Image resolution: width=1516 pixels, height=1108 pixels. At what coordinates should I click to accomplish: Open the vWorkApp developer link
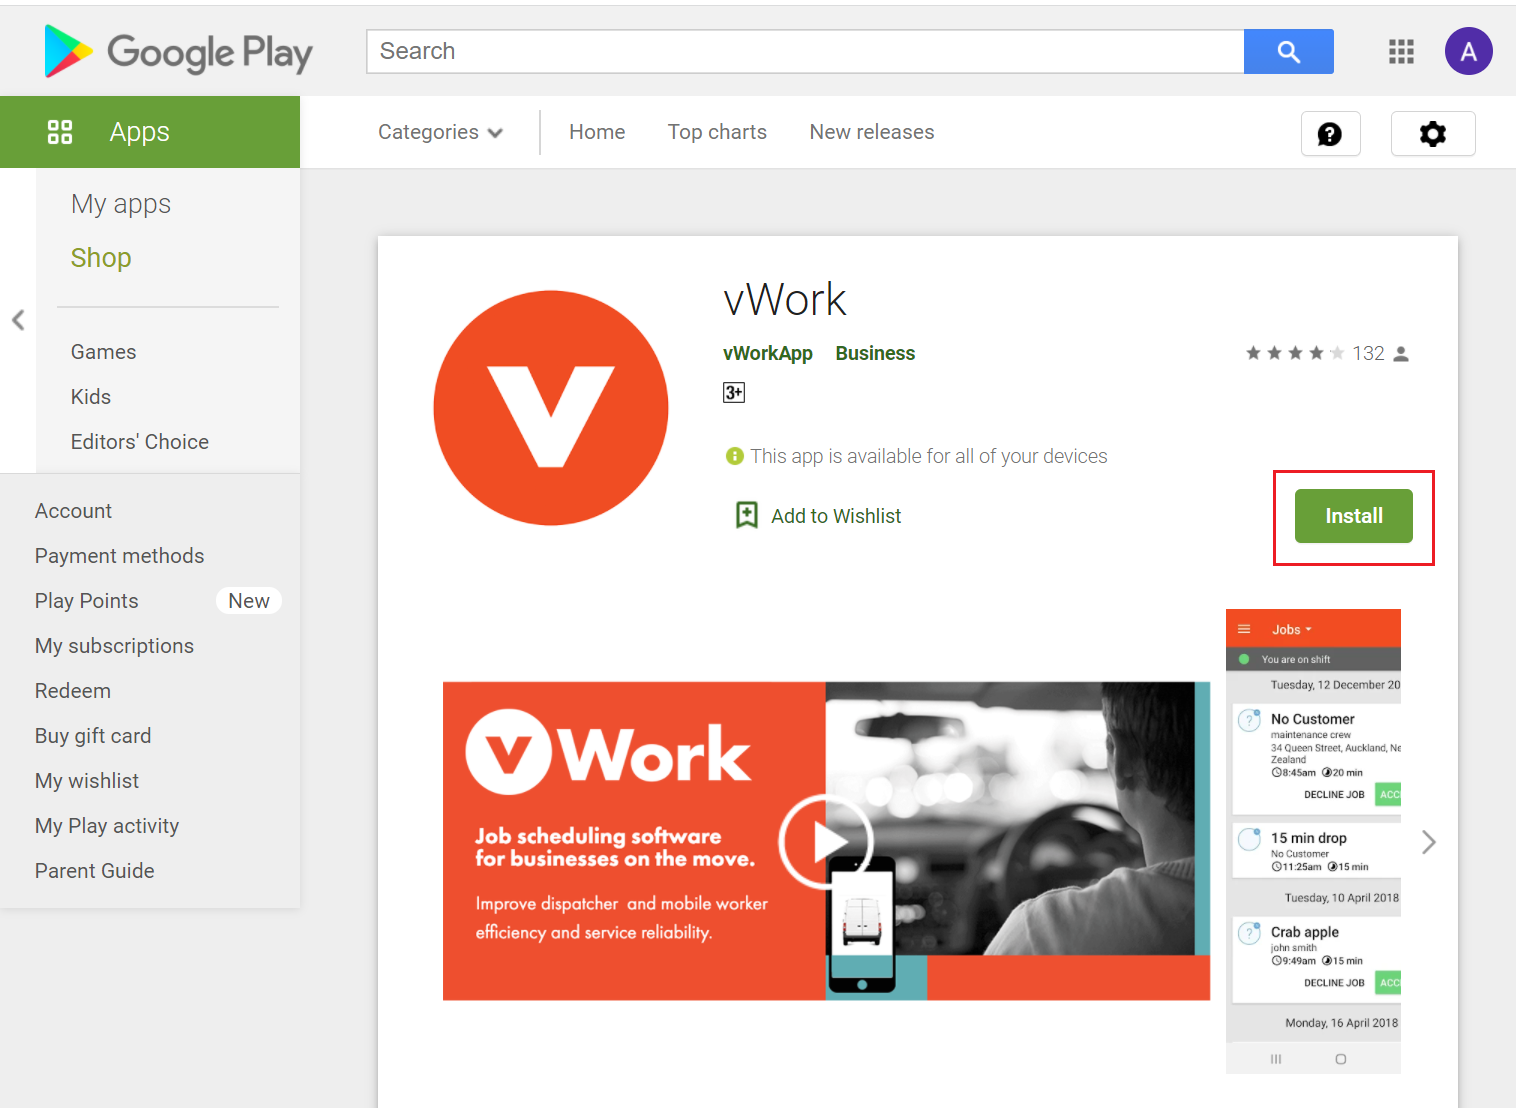click(767, 353)
